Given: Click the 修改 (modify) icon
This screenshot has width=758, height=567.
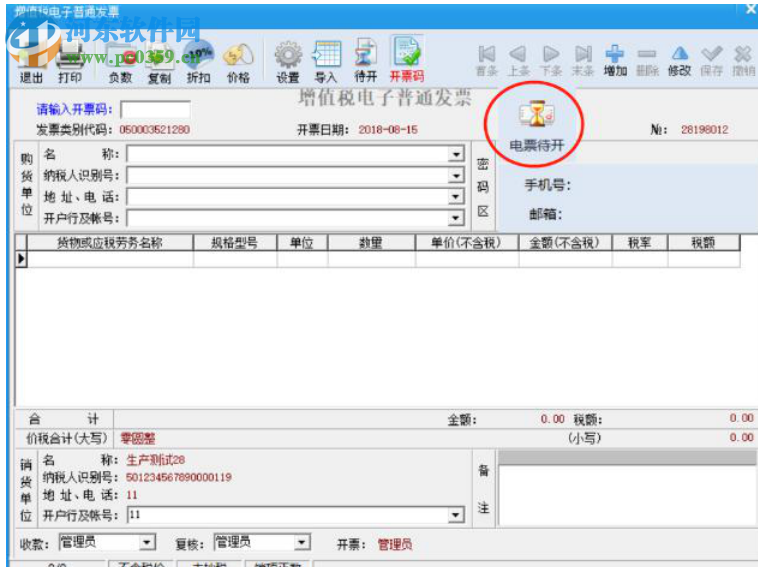Looking at the screenshot, I should pos(679,60).
